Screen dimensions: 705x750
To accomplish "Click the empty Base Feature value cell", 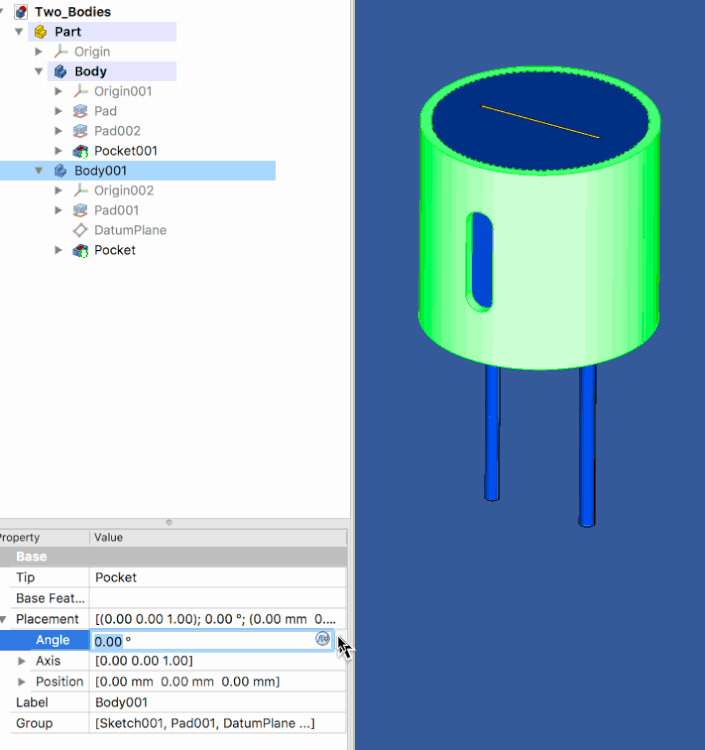I will [x=218, y=598].
